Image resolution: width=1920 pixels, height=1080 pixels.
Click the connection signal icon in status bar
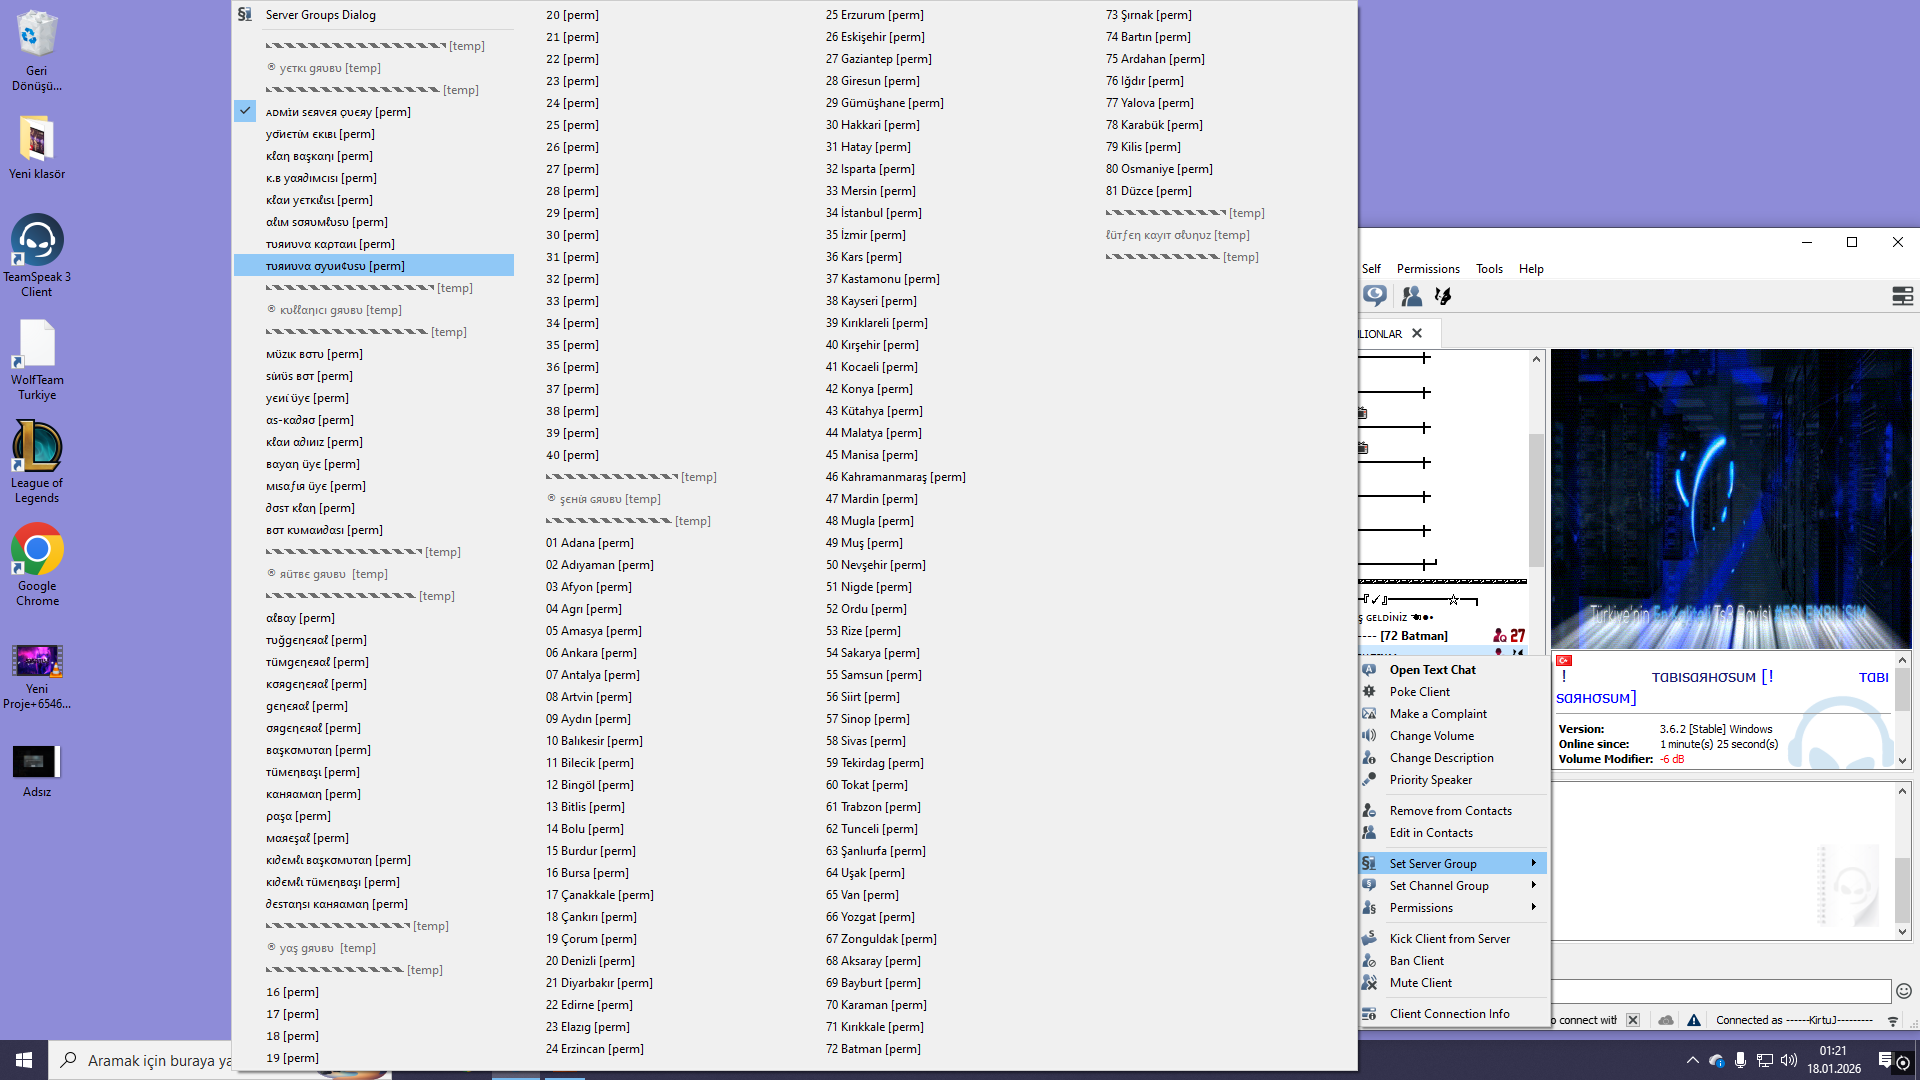click(1893, 1021)
